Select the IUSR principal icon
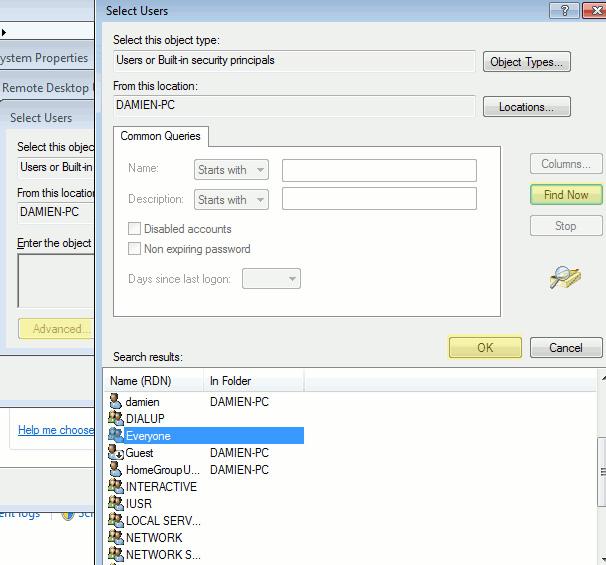 click(x=115, y=504)
